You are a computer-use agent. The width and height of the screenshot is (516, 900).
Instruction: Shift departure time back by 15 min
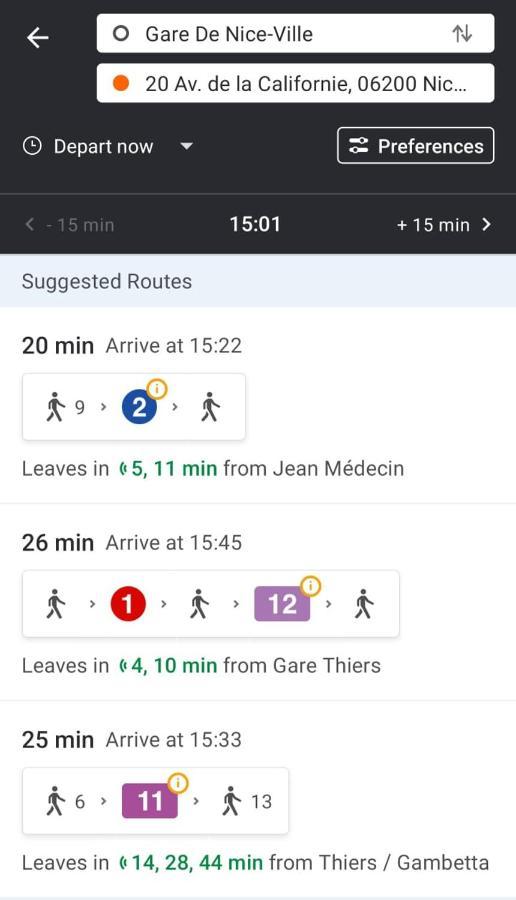pos(69,224)
